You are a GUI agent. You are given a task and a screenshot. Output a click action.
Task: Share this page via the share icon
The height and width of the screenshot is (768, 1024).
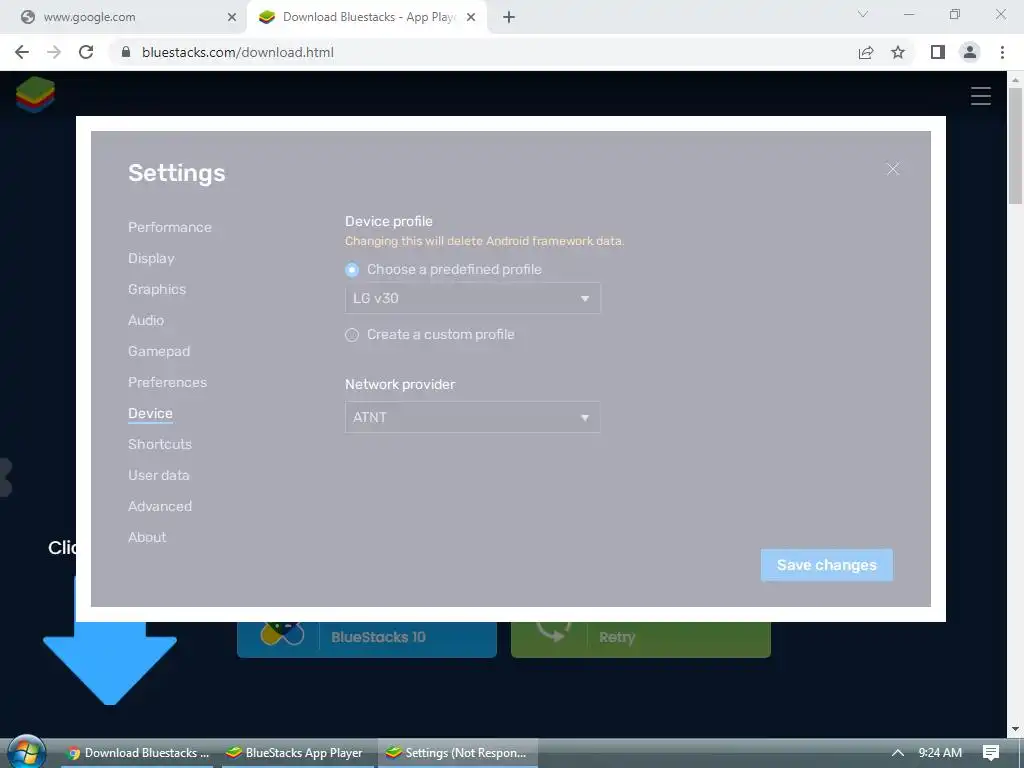click(866, 52)
